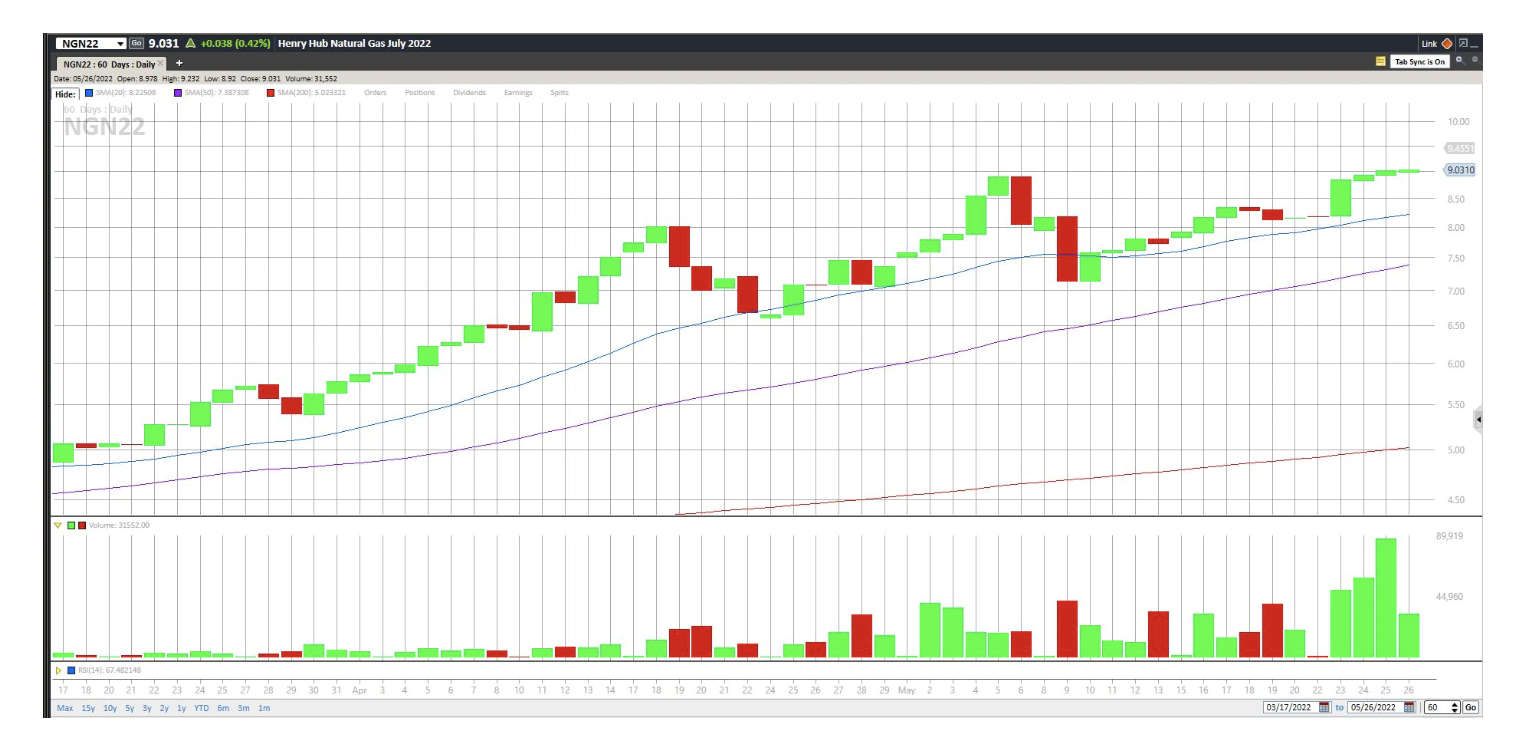Open calendar picker for start date

(1324, 707)
